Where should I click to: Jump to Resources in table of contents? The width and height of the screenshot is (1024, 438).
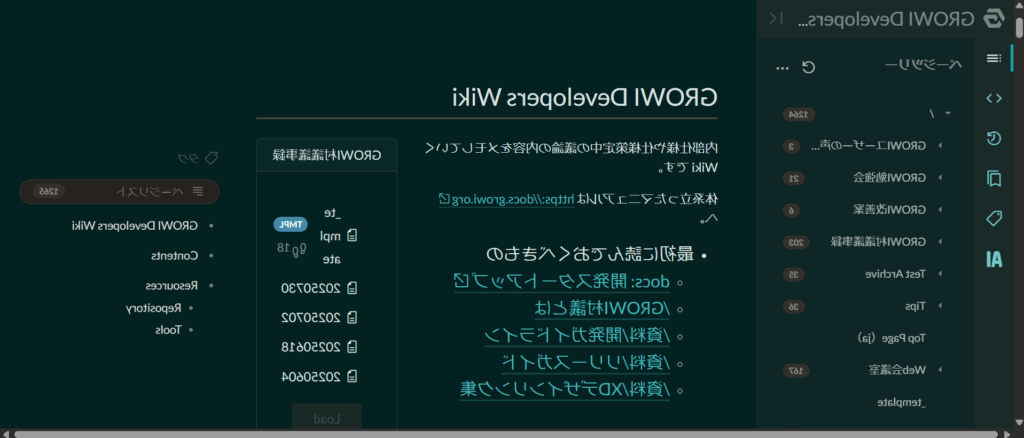tap(171, 286)
